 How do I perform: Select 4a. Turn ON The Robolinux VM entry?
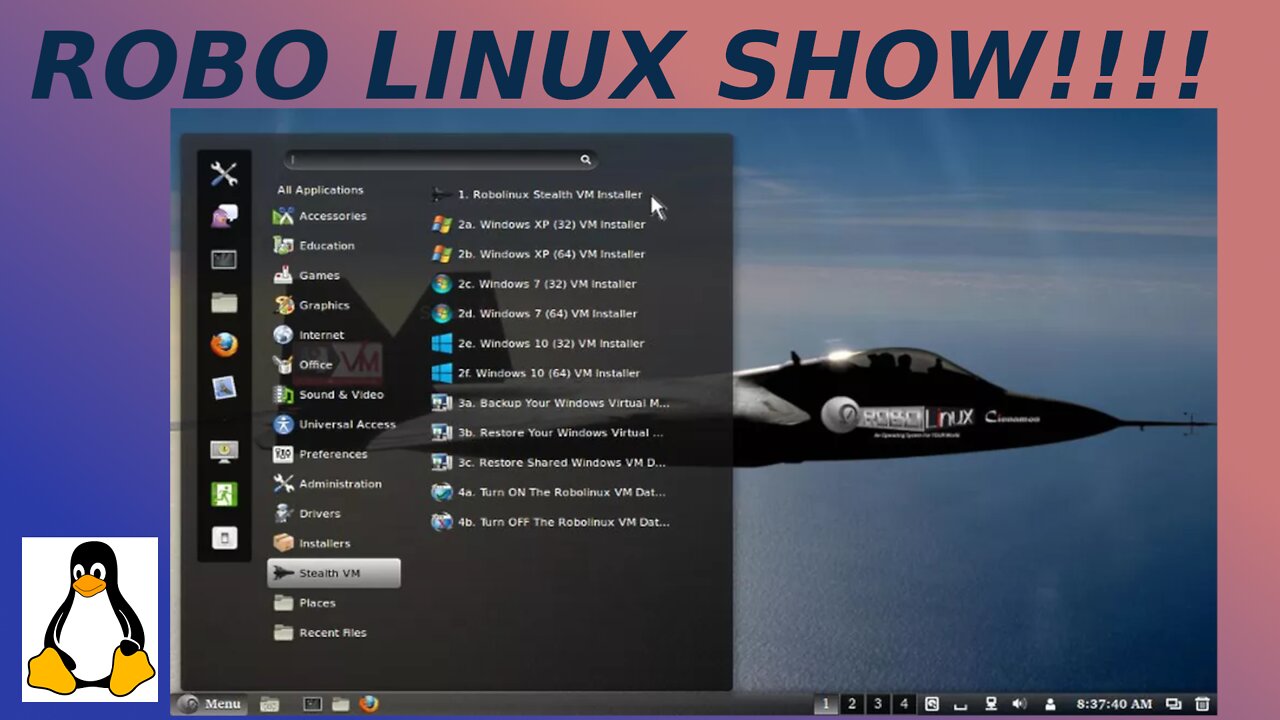550,492
